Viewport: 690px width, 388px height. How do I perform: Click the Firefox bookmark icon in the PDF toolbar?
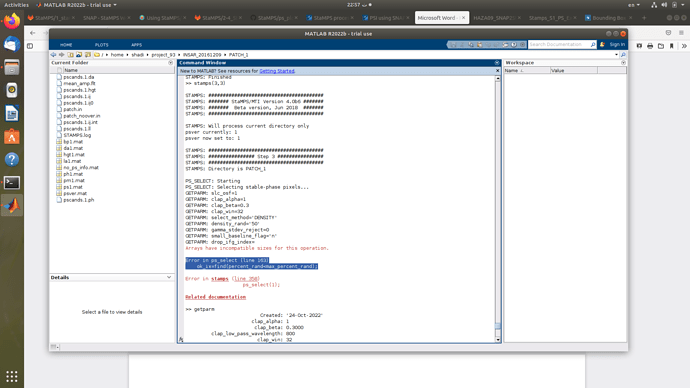tap(672, 46)
